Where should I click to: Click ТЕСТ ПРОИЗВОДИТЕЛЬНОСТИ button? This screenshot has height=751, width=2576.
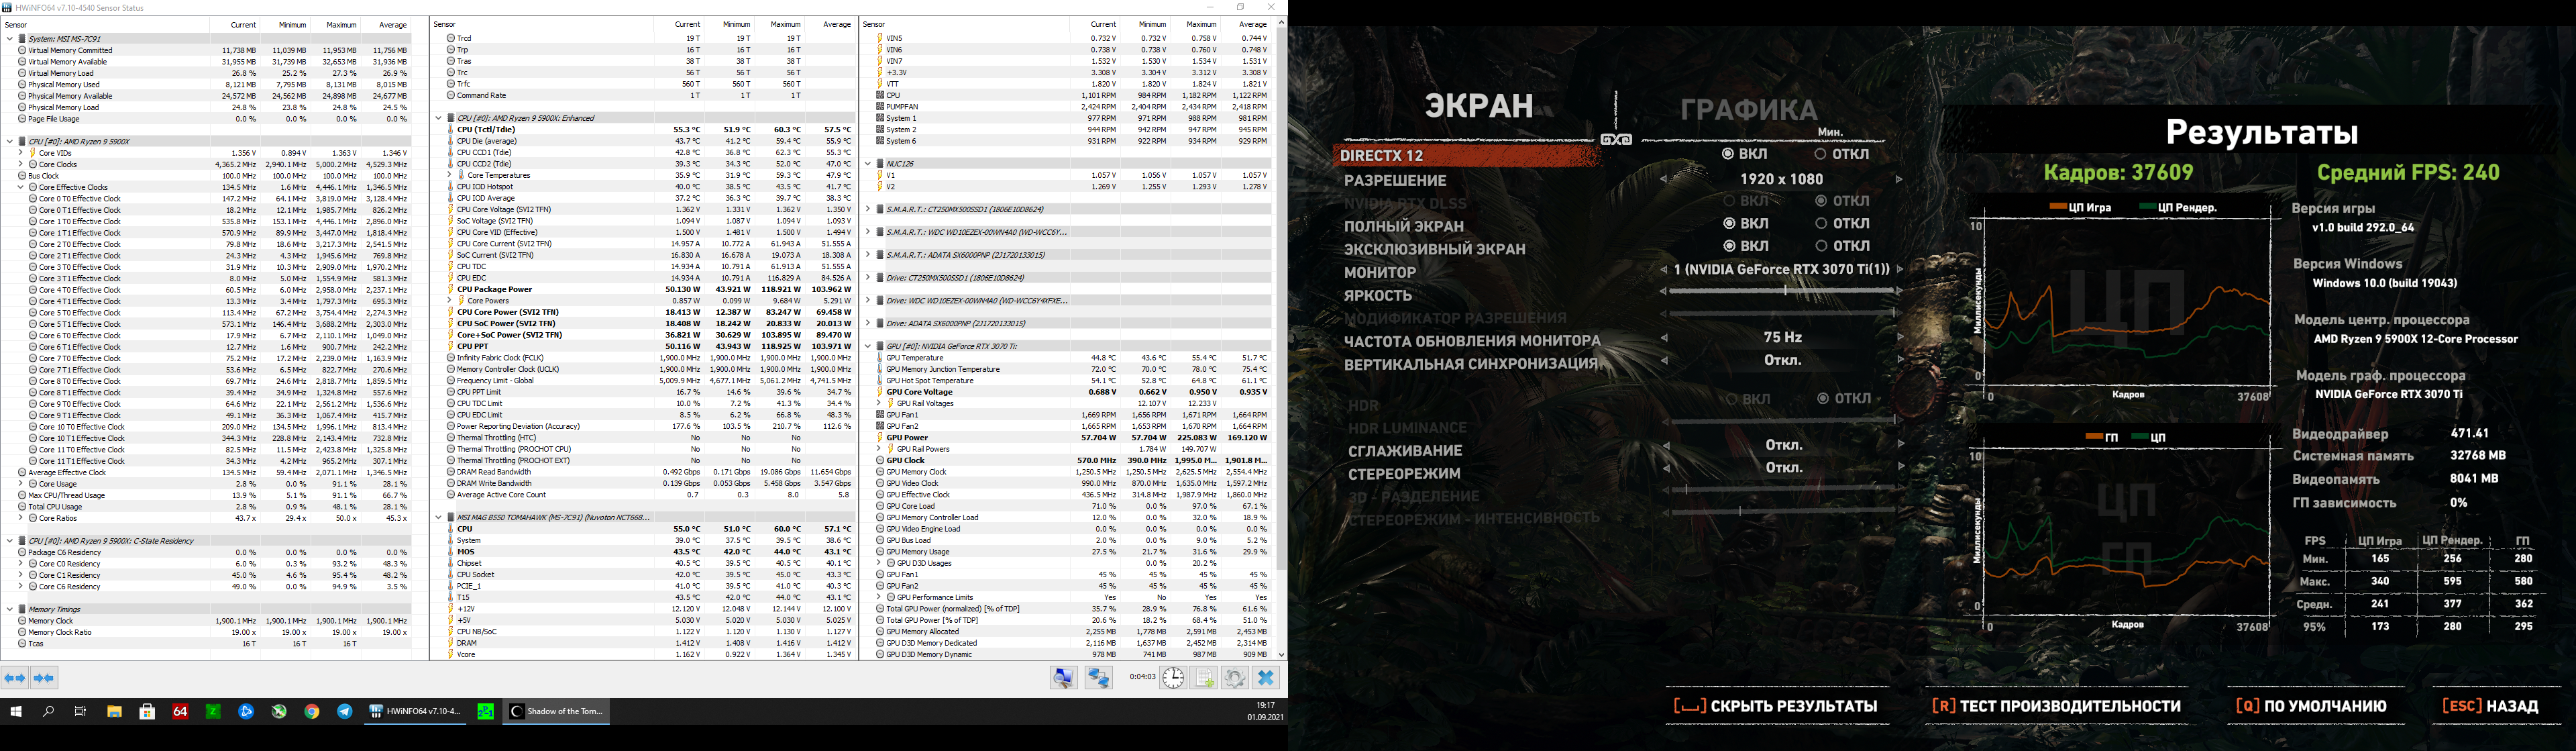2056,706
